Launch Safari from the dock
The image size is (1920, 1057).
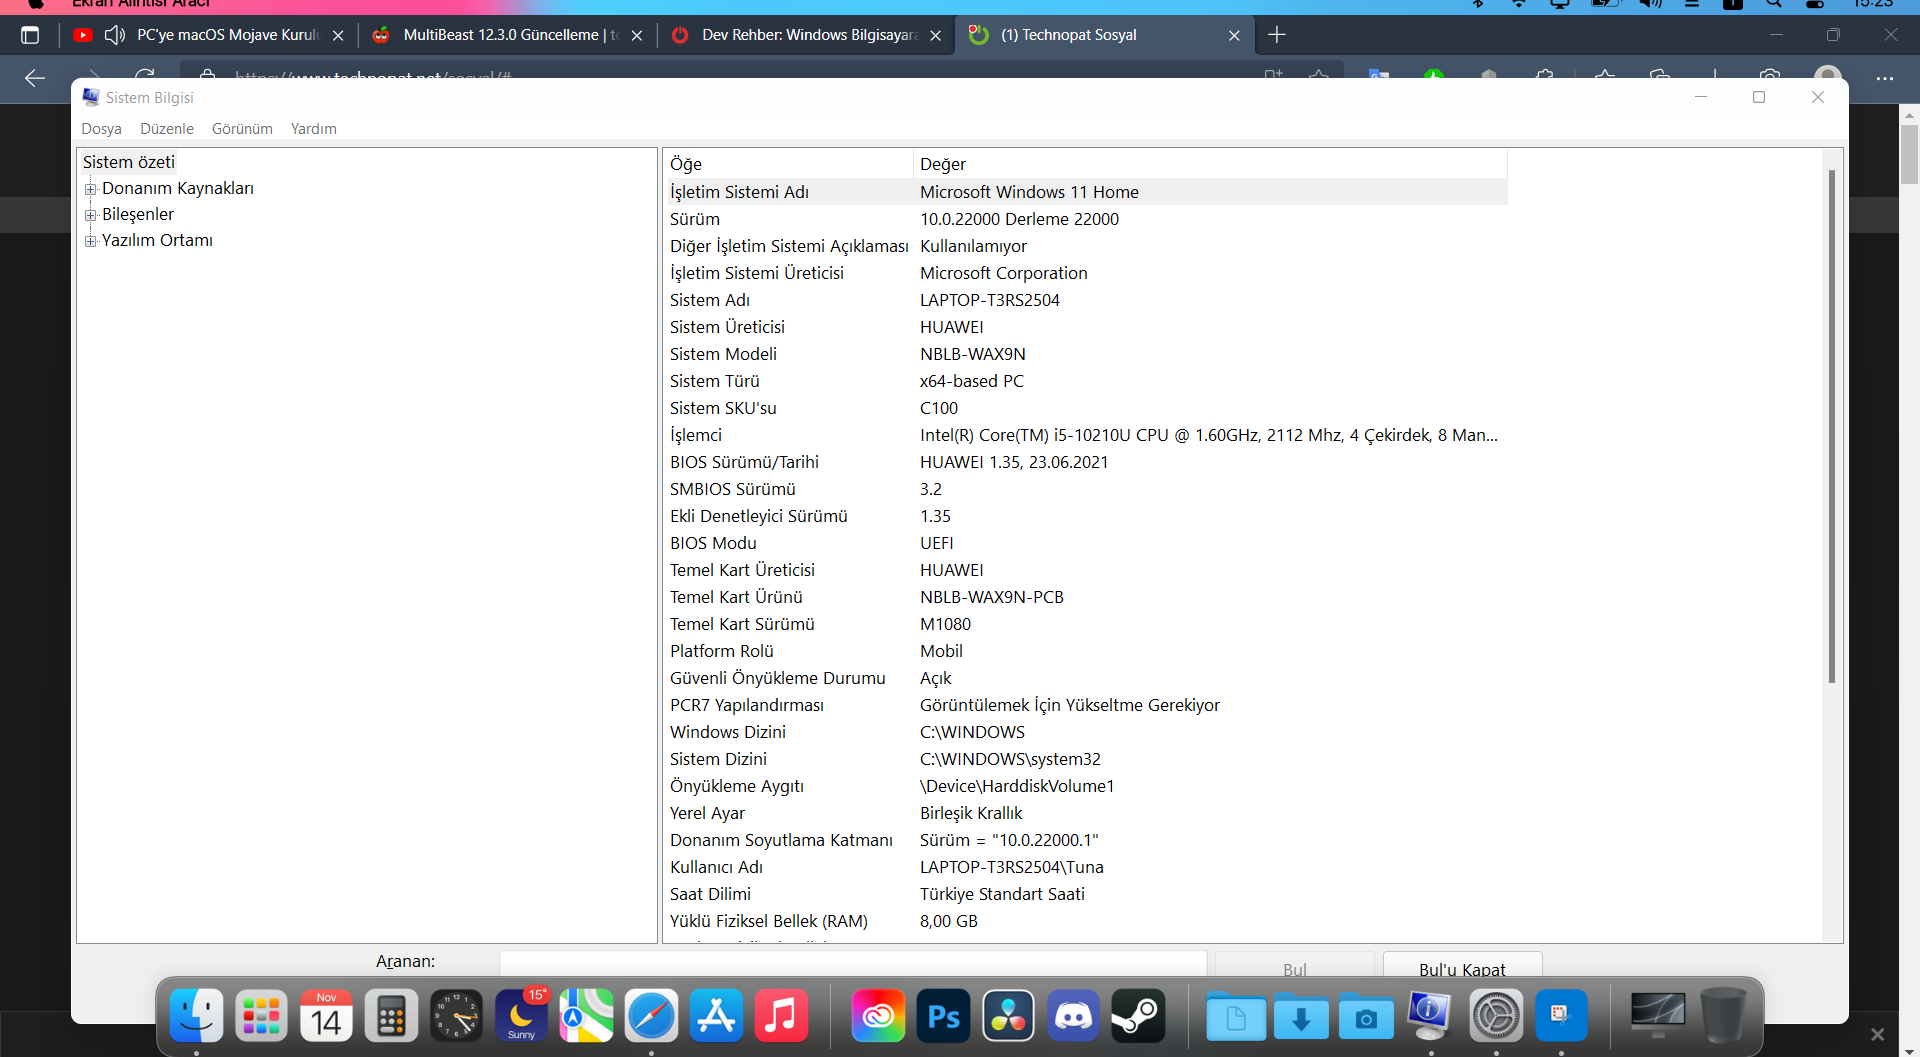[x=651, y=1016]
